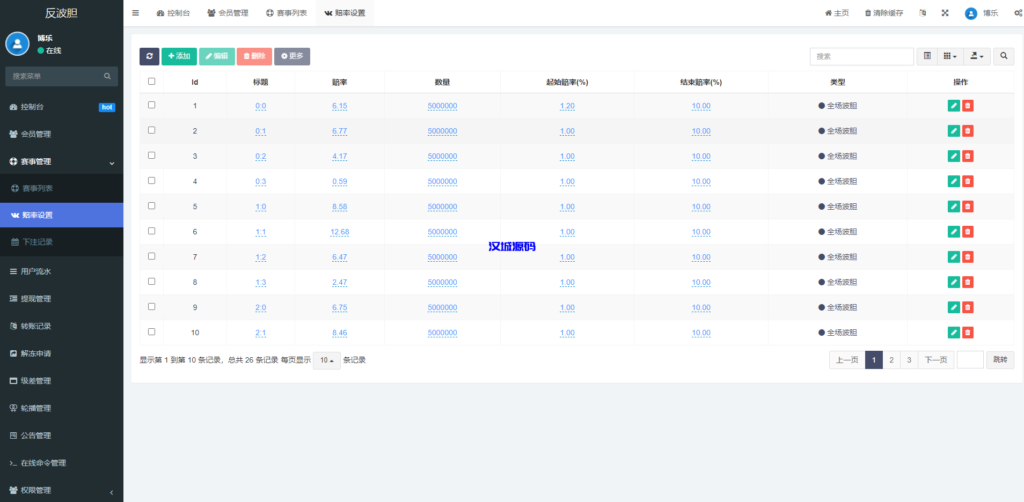Click the green edit pencil icon for row 10
Viewport: 1024px width, 502px height.
point(953,332)
